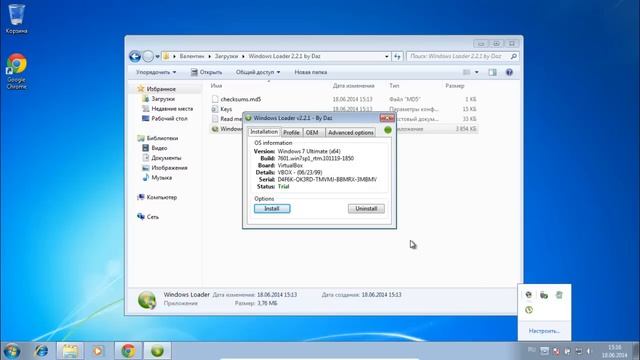640x360 pixels.
Task: Go back in the Explorer window
Action: pos(135,56)
